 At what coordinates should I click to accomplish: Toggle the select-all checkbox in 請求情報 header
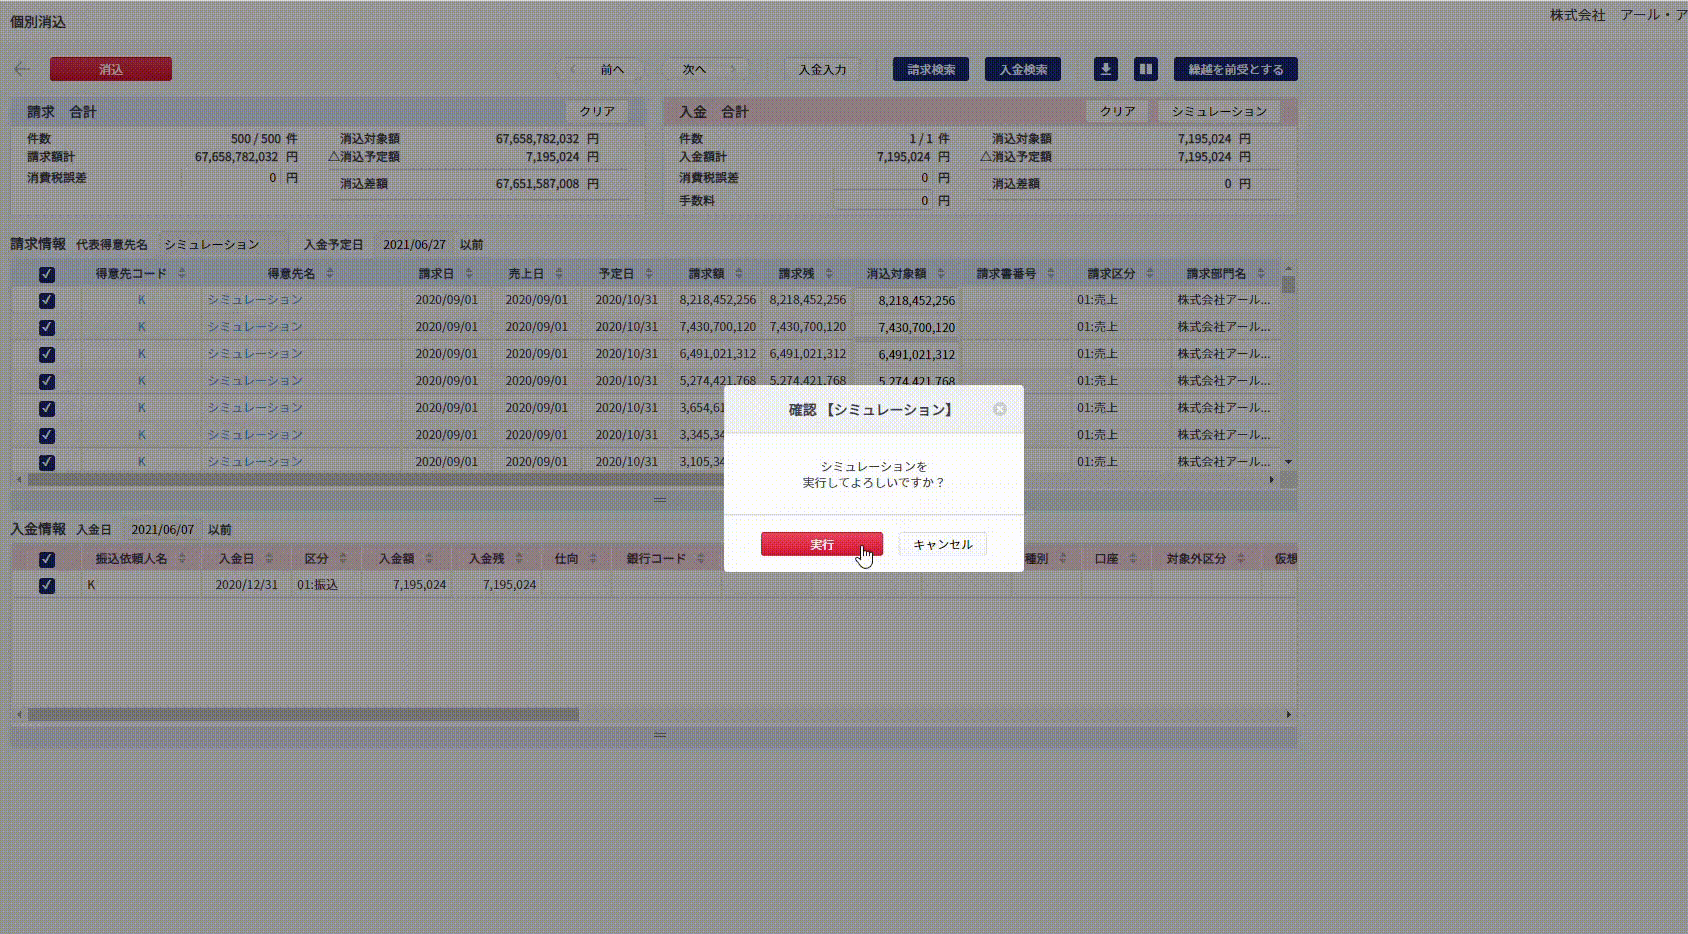pos(47,274)
